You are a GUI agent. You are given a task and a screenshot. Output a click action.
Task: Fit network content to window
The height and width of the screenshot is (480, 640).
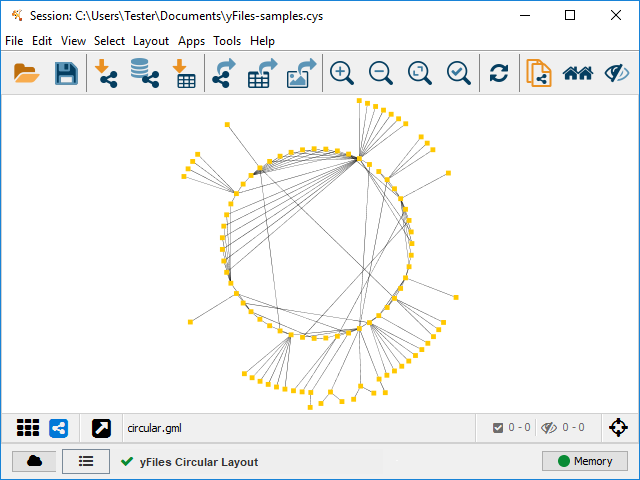point(420,73)
